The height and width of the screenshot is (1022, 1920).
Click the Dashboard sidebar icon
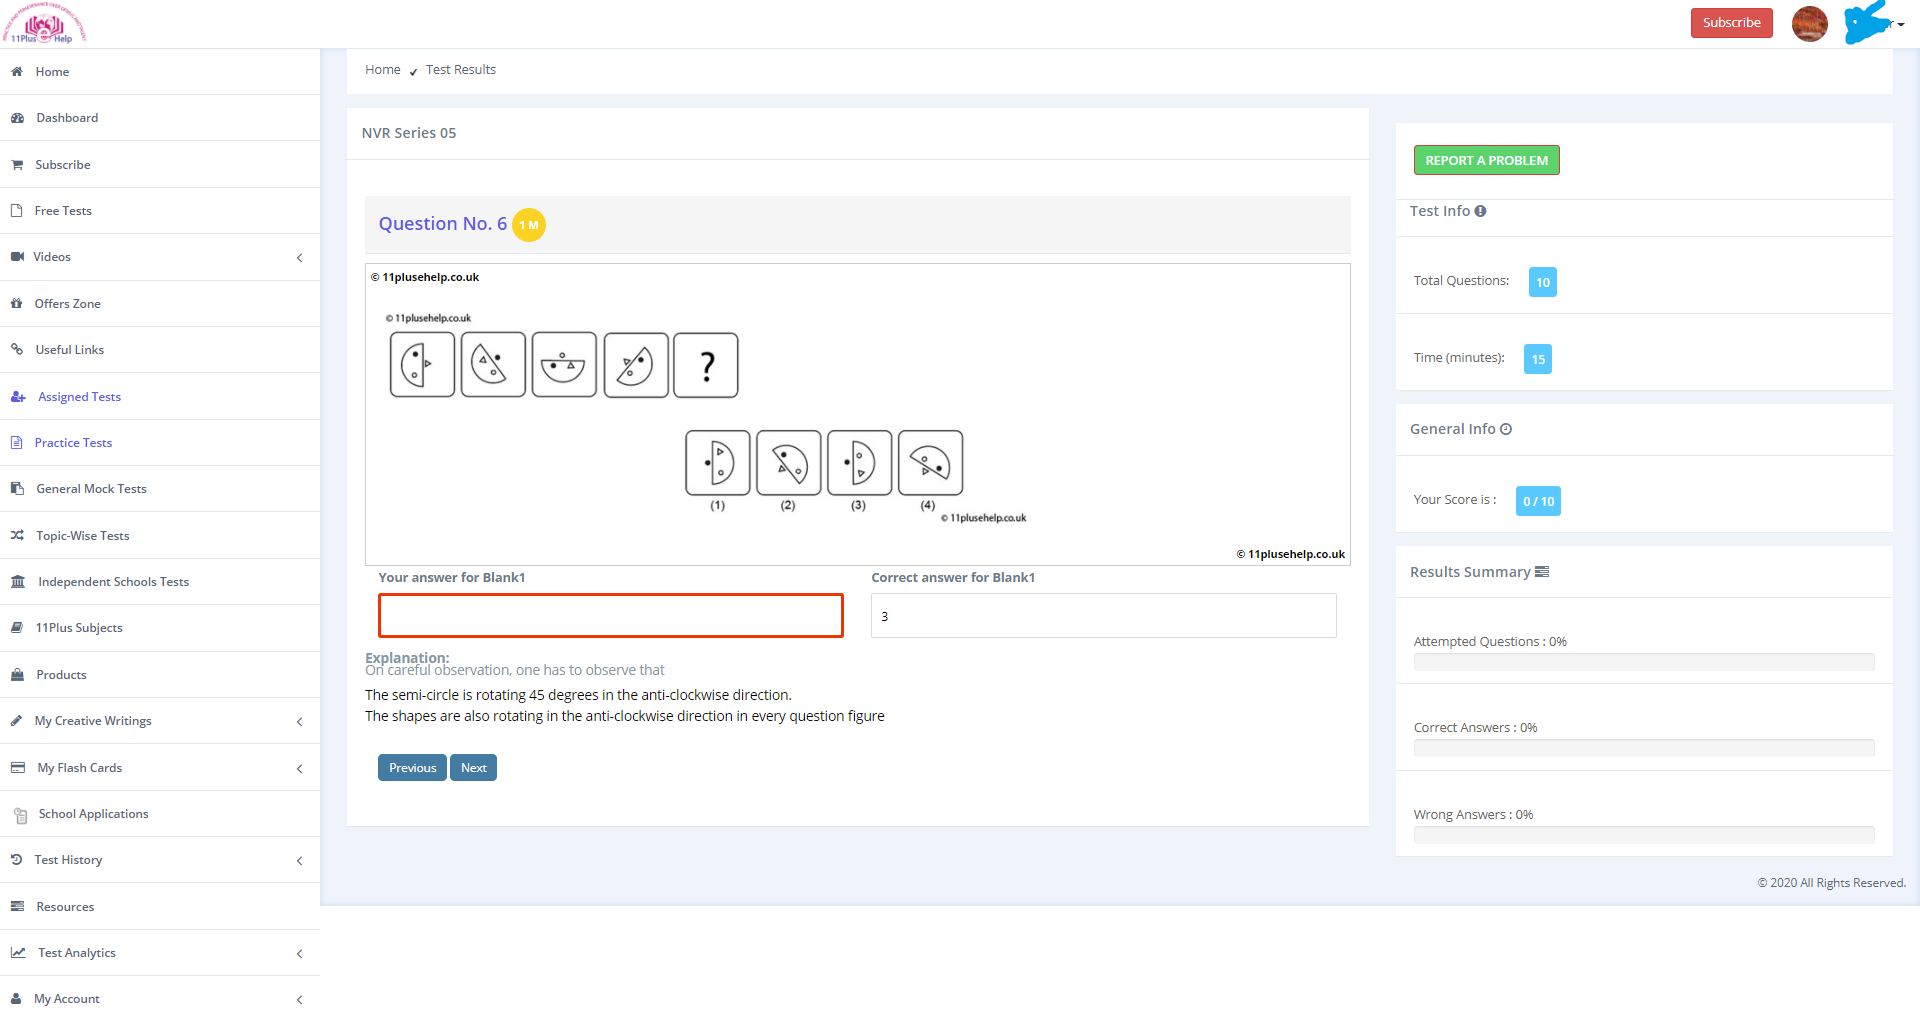(17, 118)
